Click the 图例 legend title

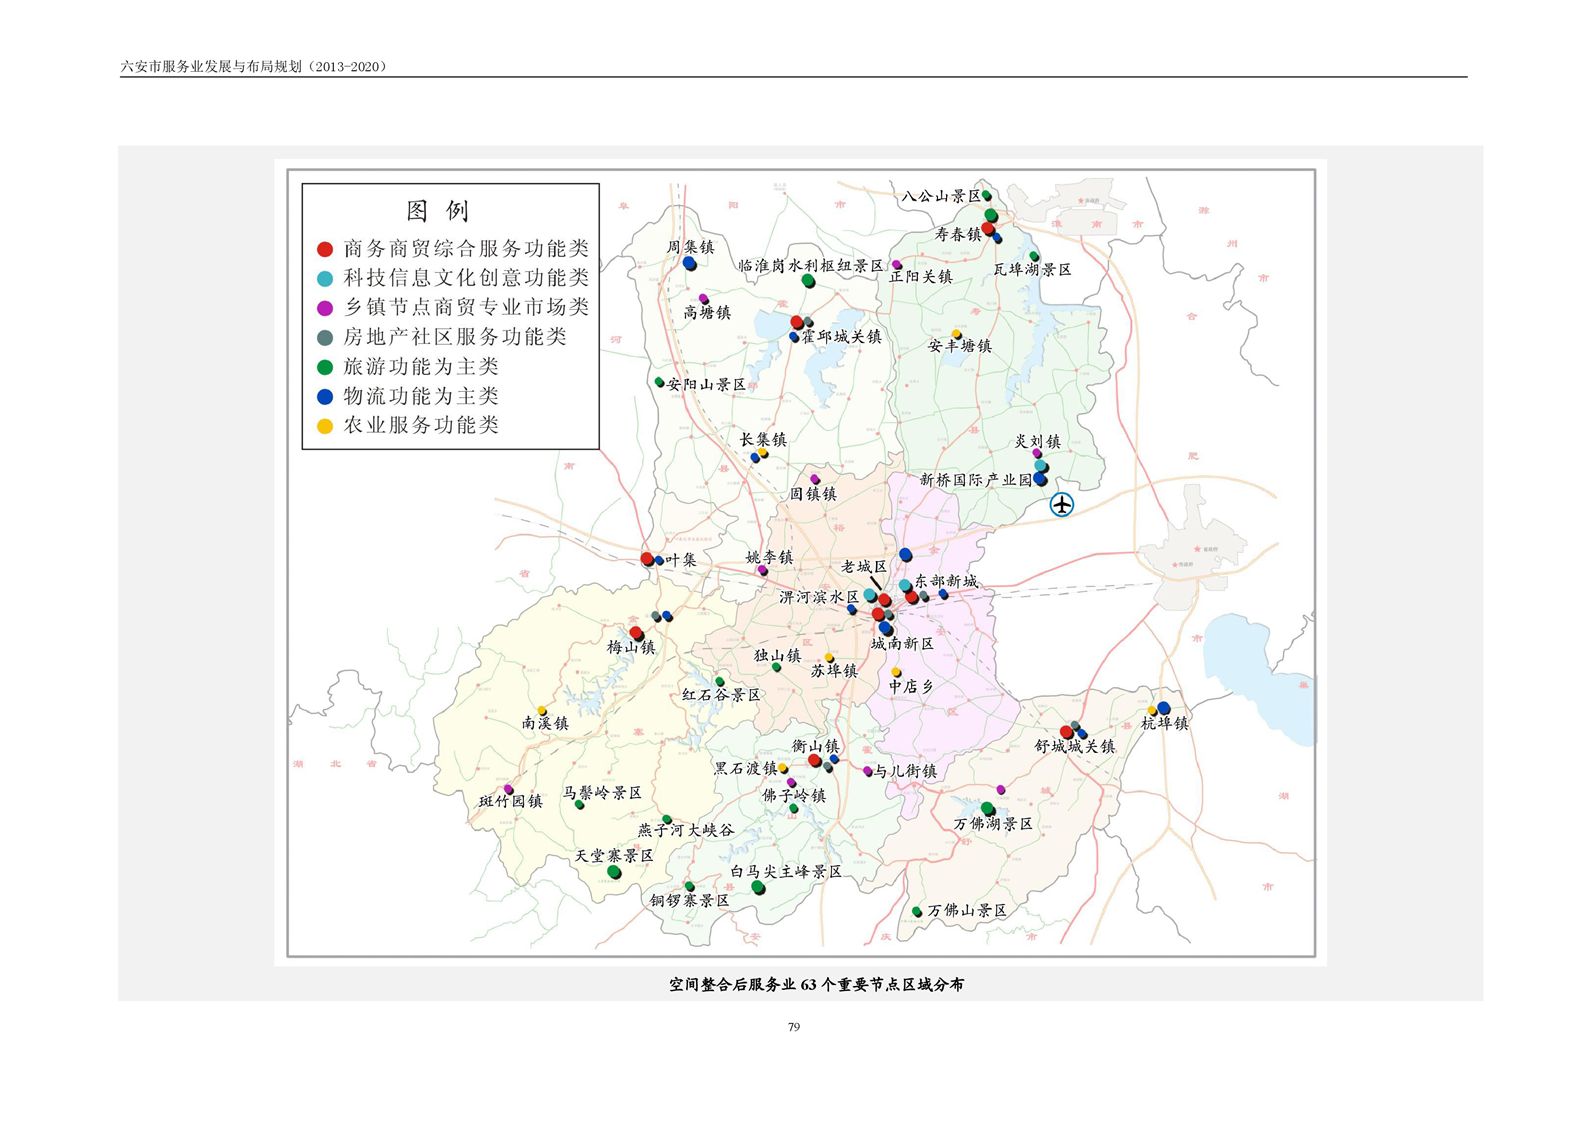tap(437, 211)
